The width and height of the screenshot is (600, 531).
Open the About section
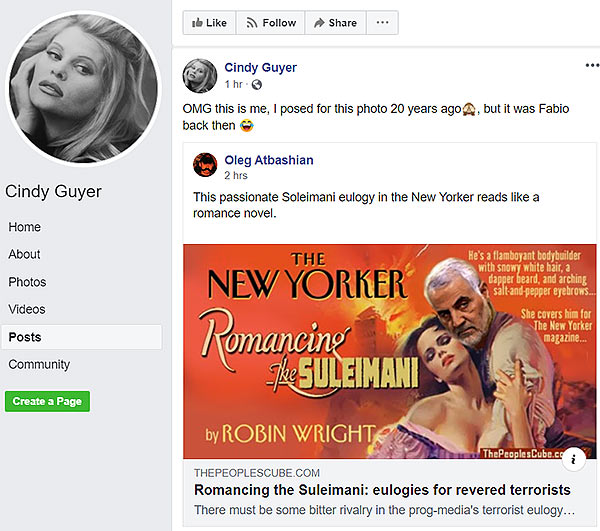(x=25, y=254)
